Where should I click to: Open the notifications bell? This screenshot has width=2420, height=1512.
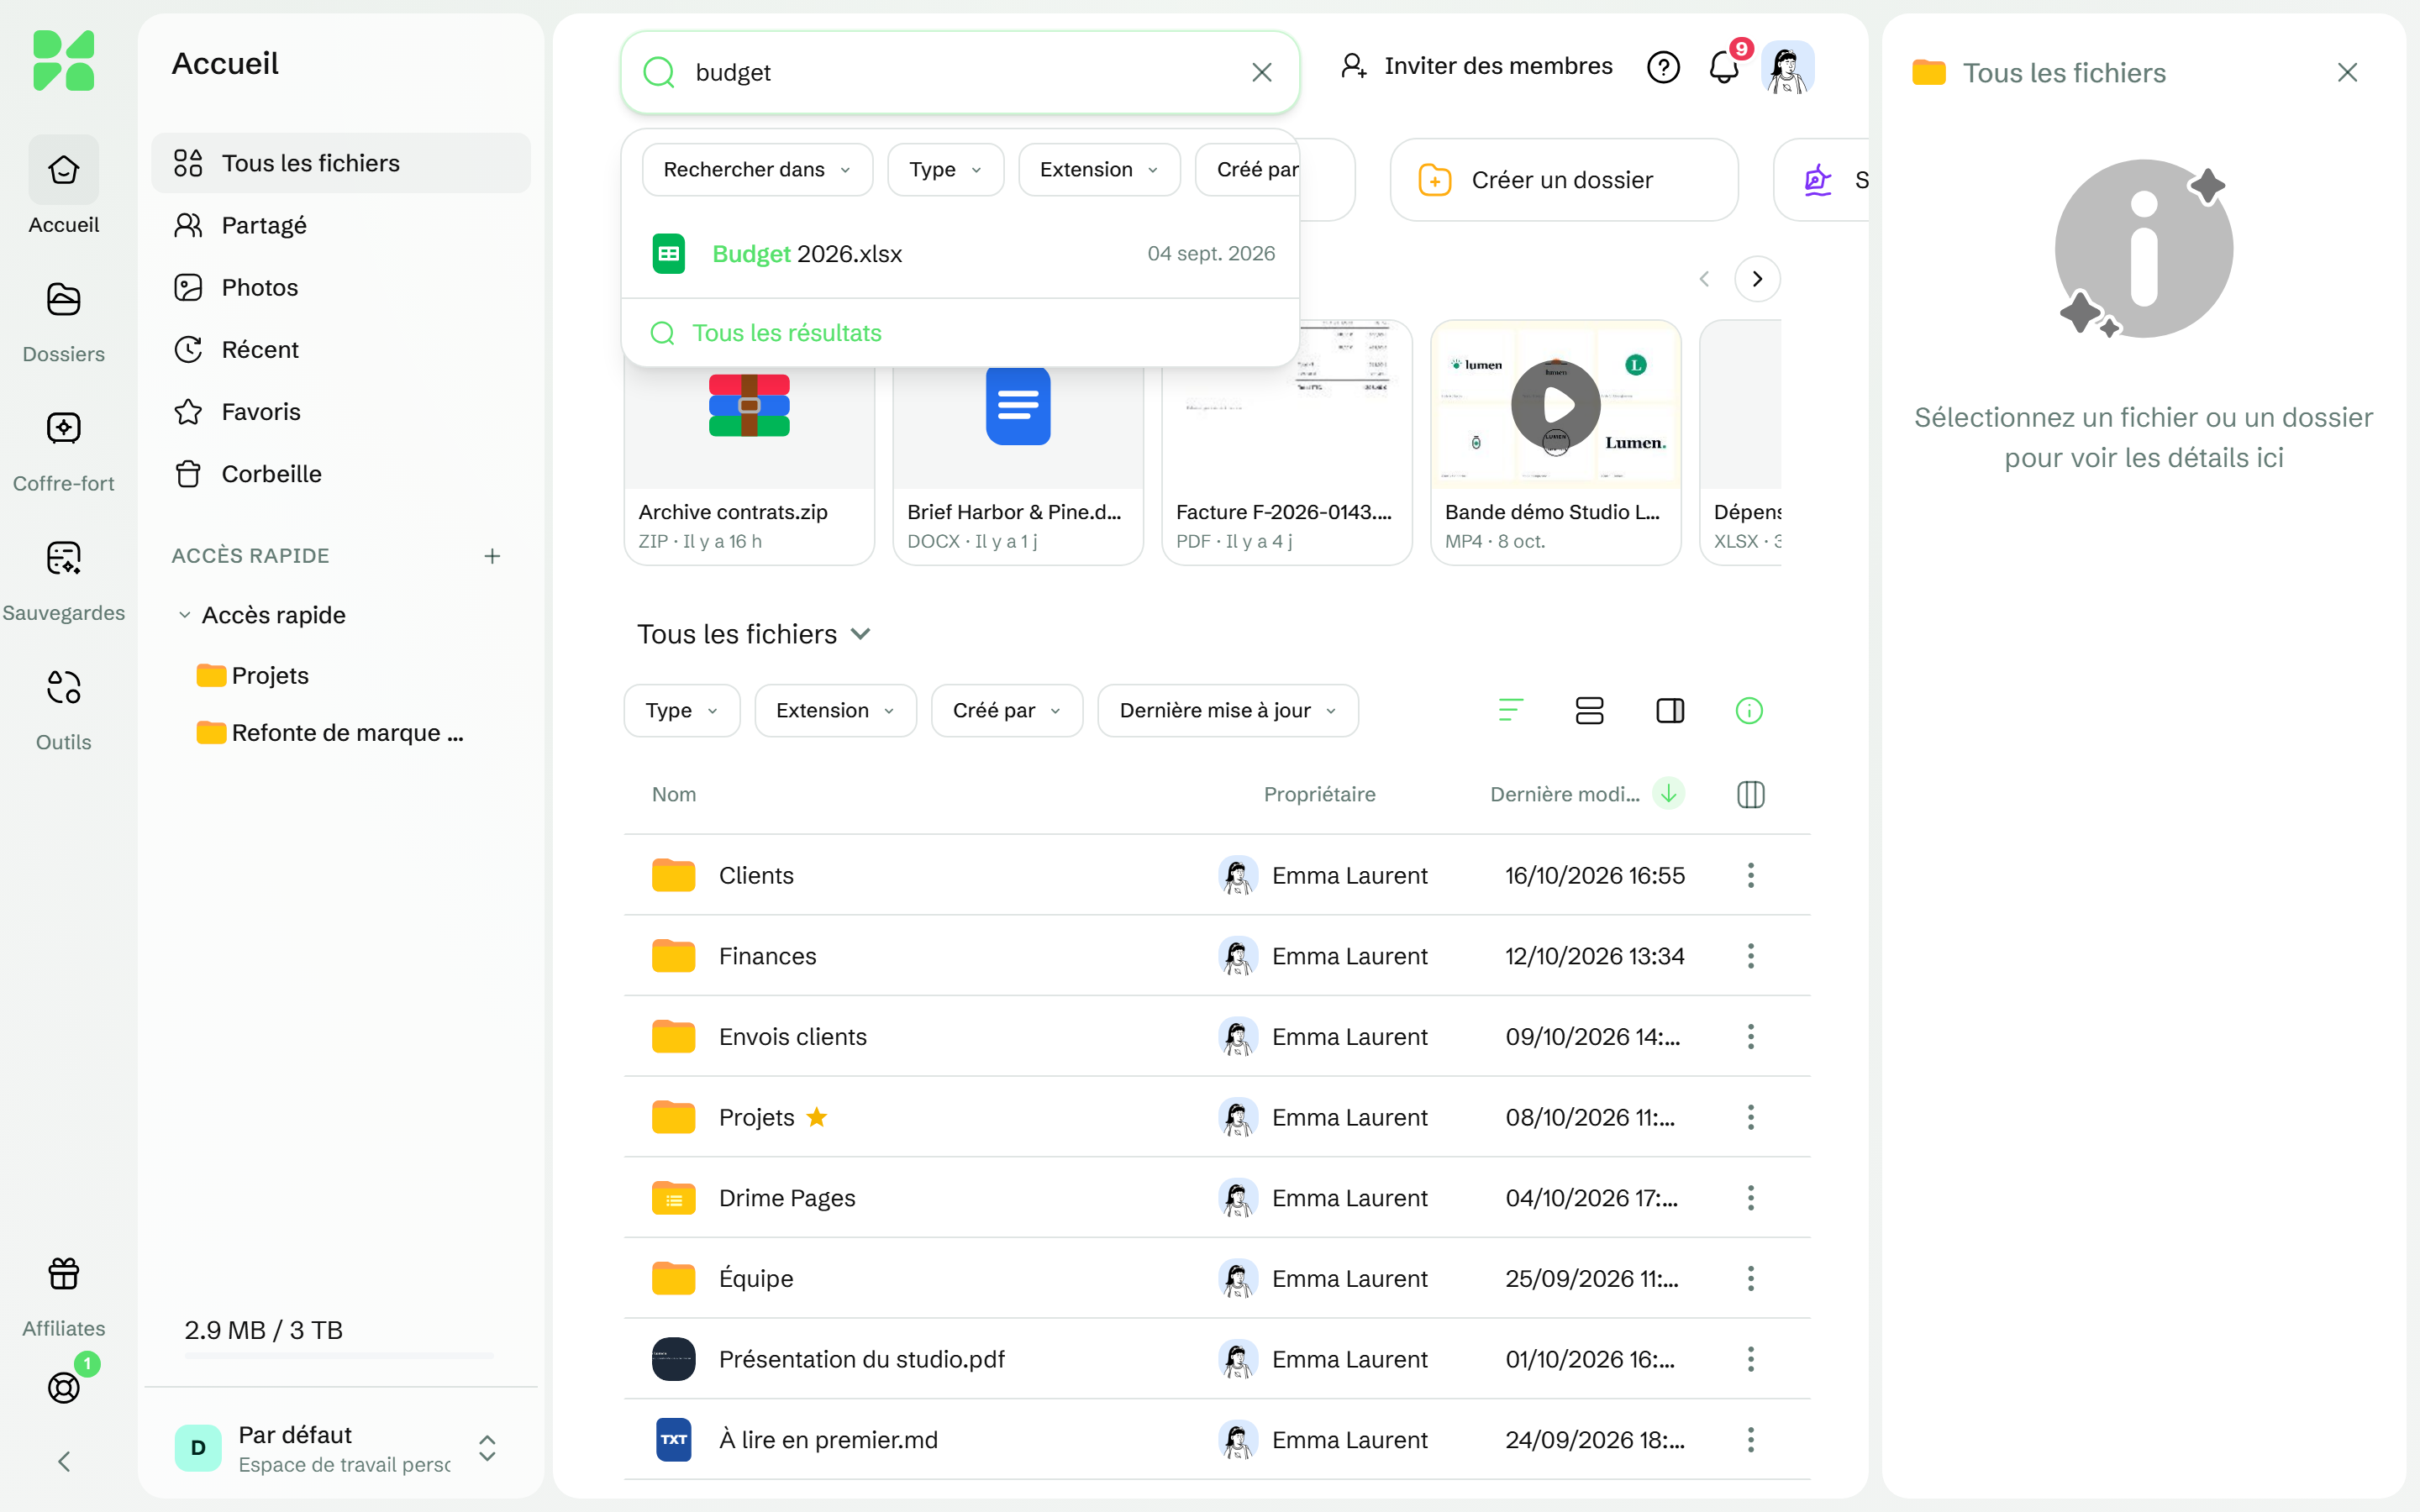1724,67
